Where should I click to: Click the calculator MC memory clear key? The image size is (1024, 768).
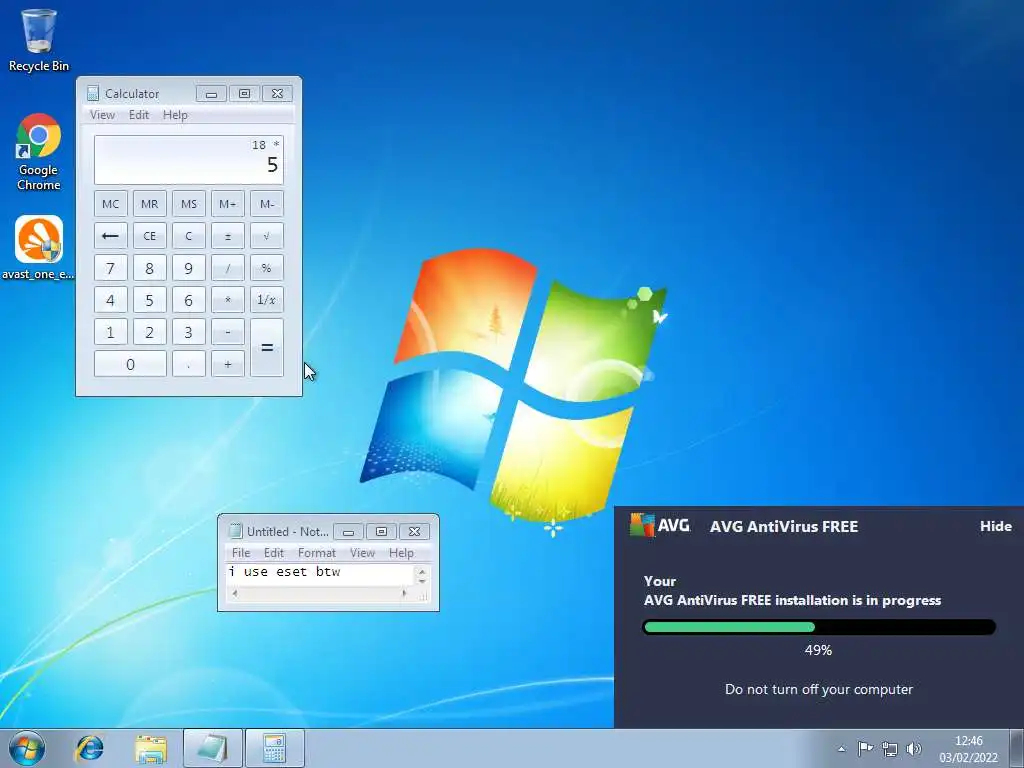tap(110, 204)
